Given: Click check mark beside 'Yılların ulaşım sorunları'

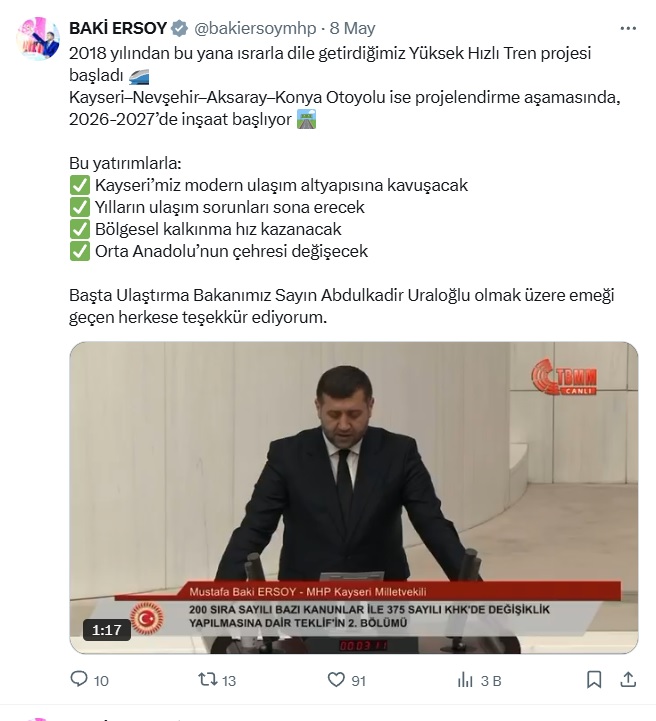Looking at the screenshot, I should (80, 207).
